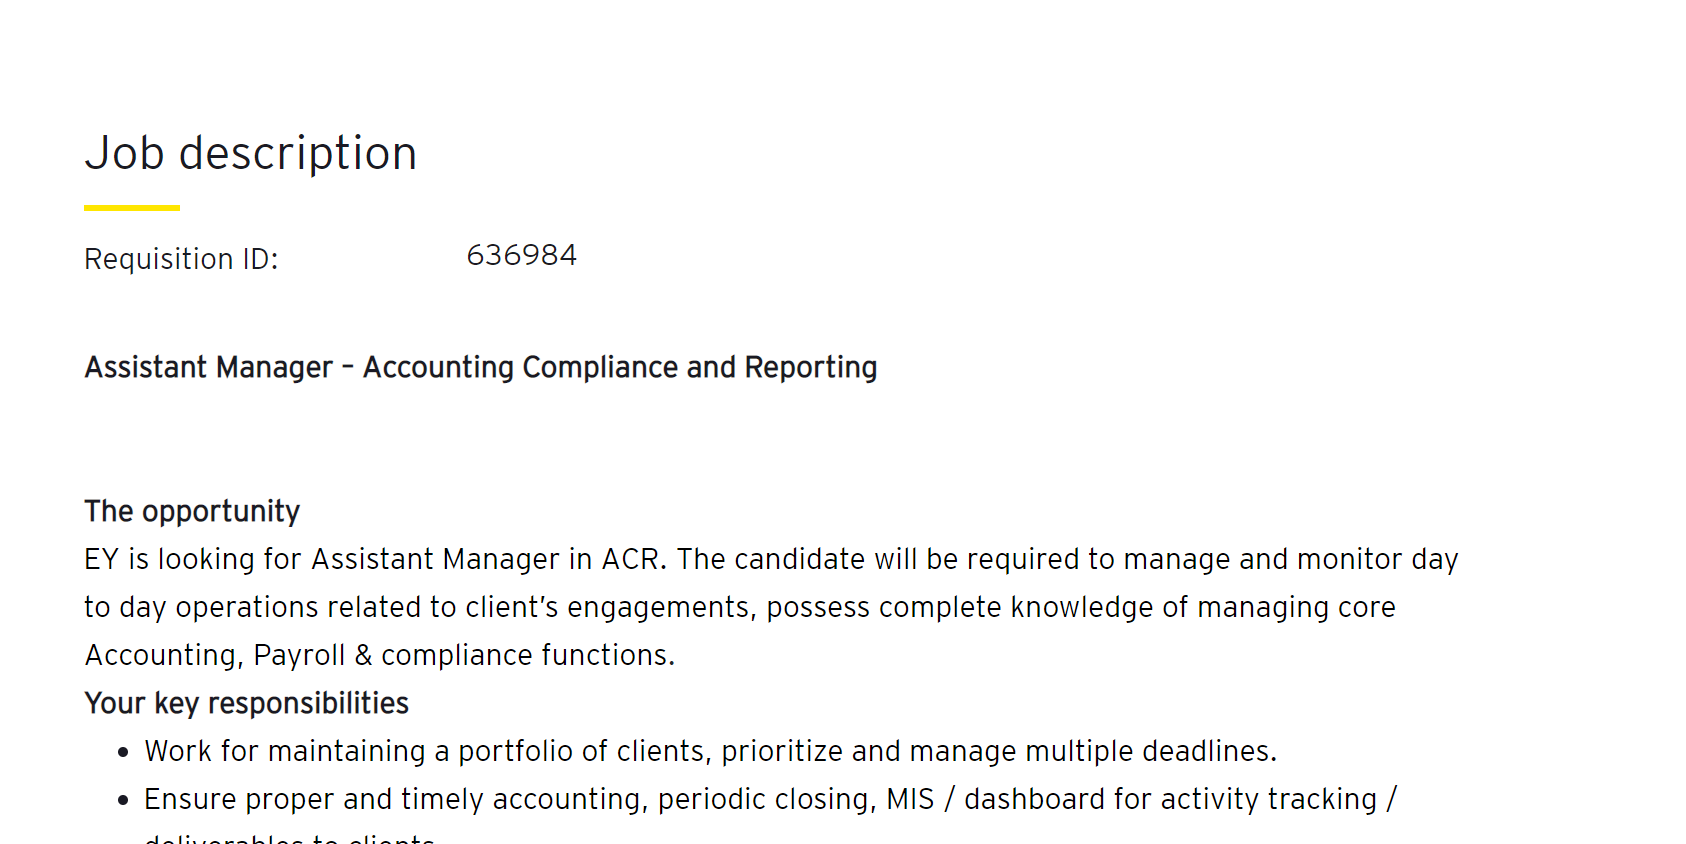Click the Requisition ID label
The width and height of the screenshot is (1686, 844).
coord(181,259)
